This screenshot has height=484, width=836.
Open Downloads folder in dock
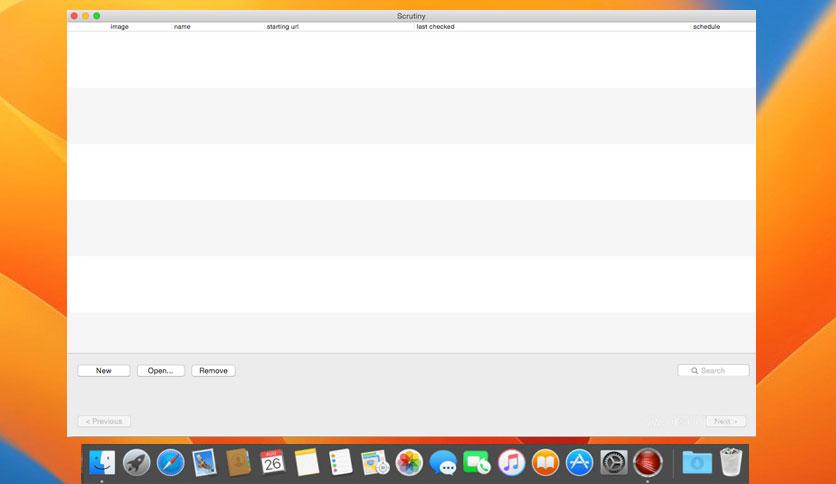click(x=697, y=462)
